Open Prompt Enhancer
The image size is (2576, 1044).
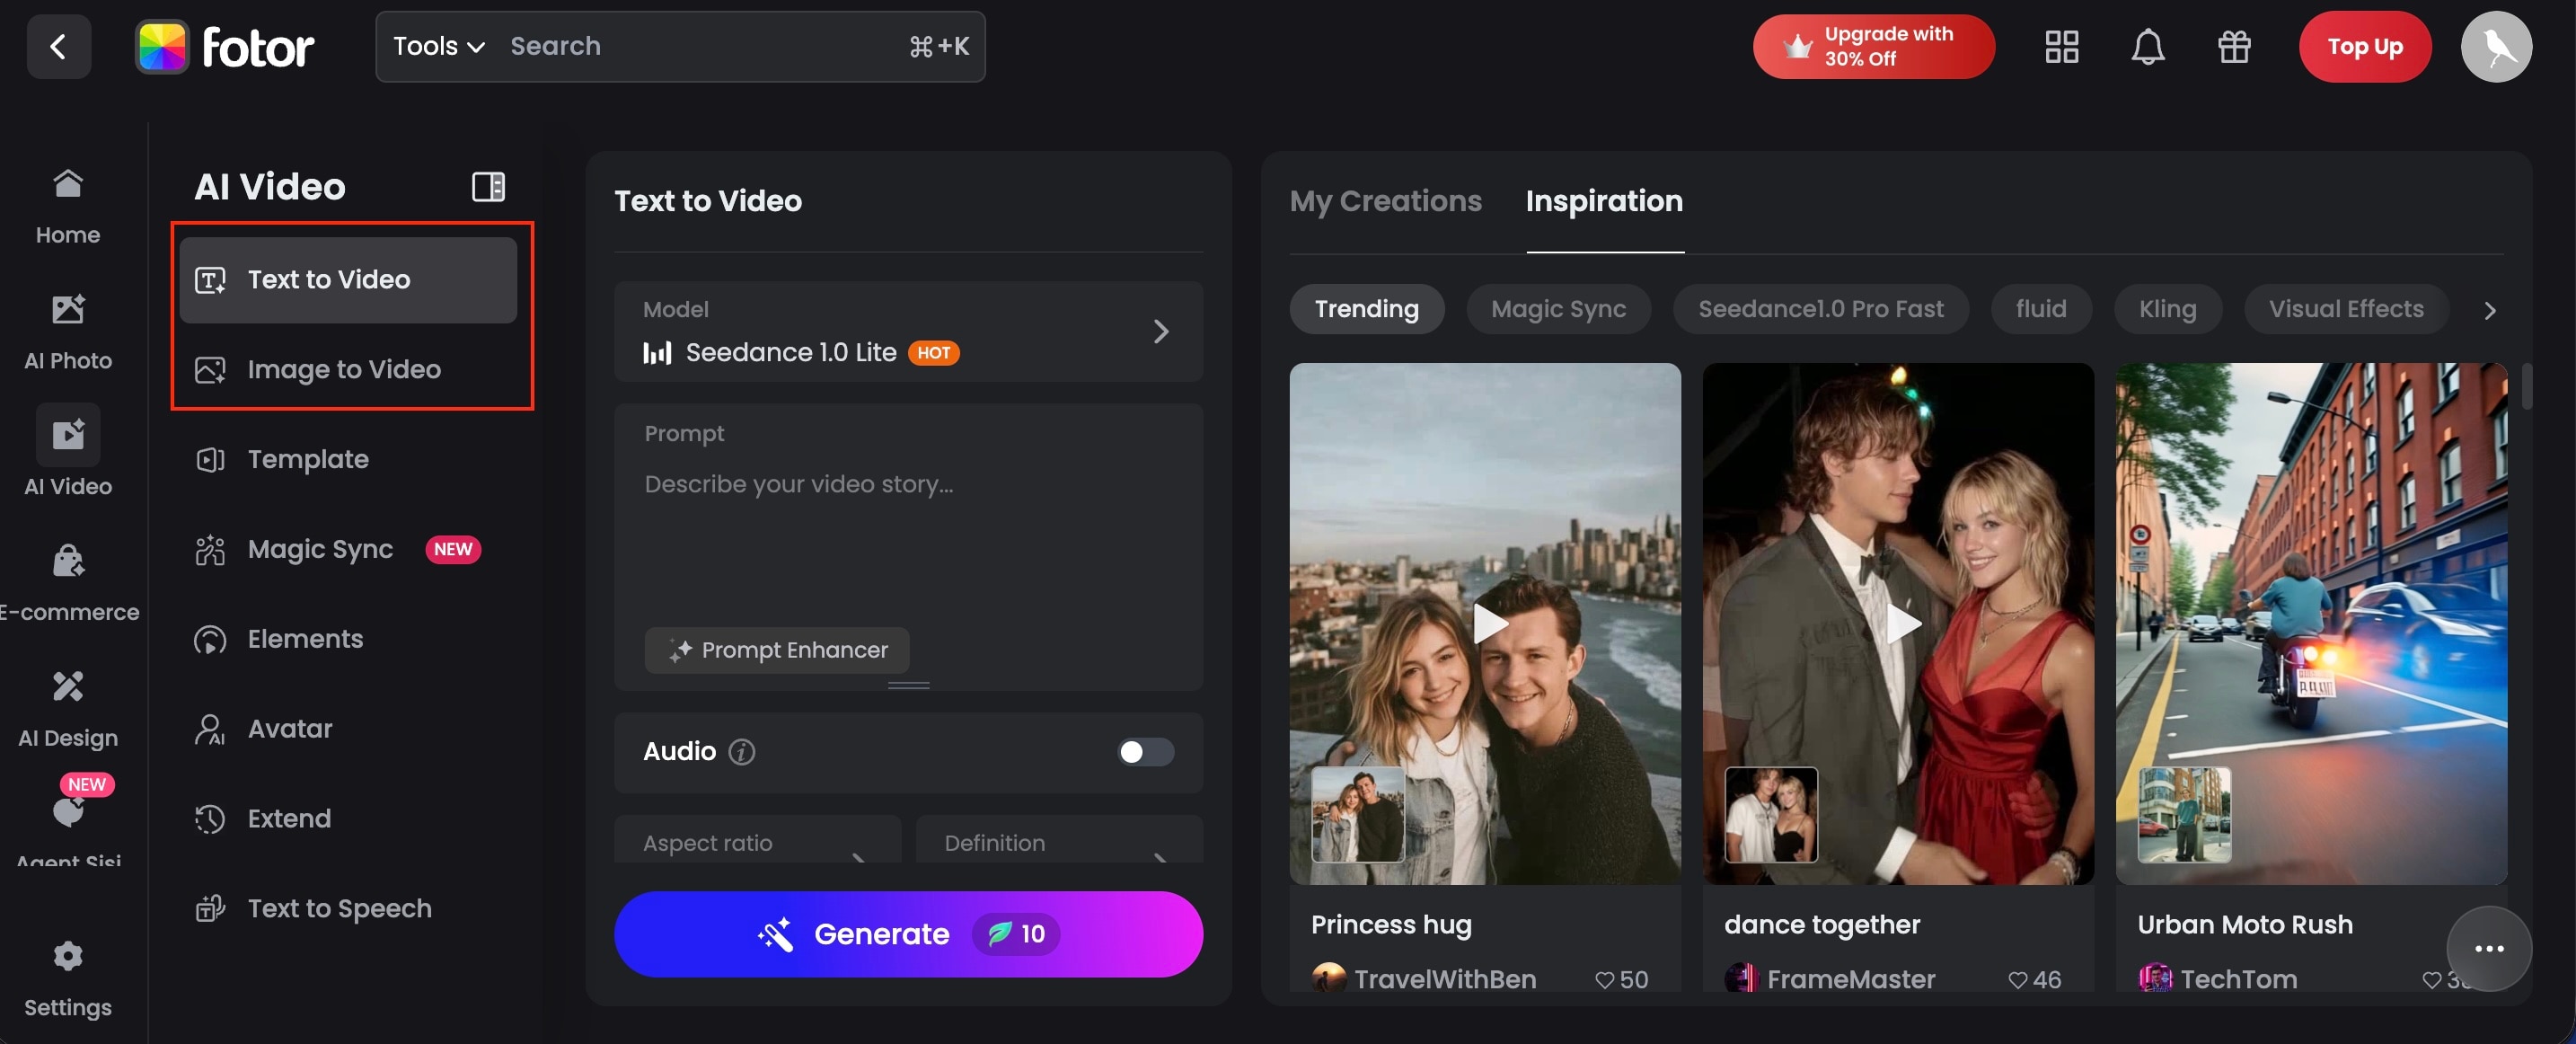[777, 650]
